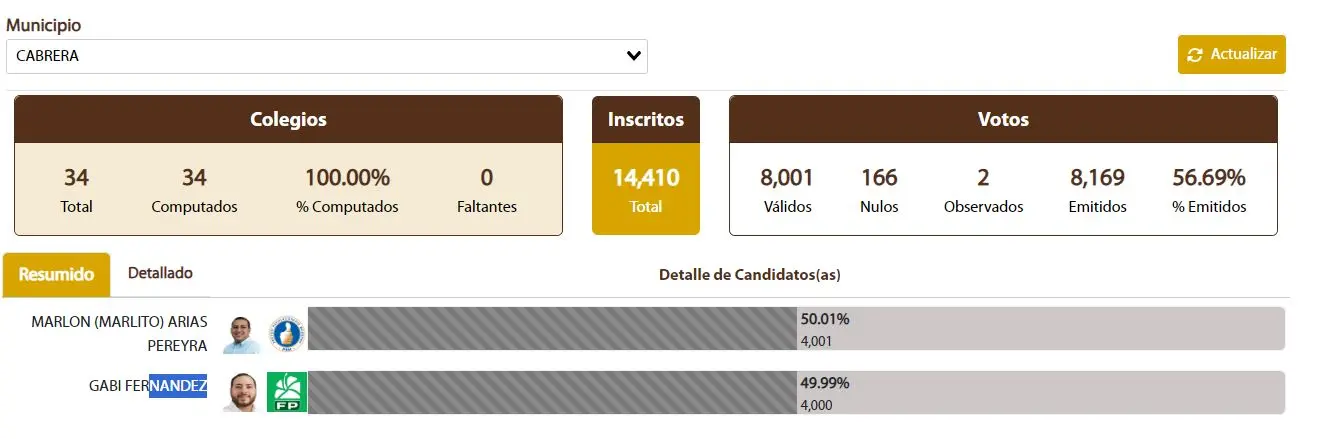
Task: Click the 56.69% Emitidos figure
Action: 1208,179
